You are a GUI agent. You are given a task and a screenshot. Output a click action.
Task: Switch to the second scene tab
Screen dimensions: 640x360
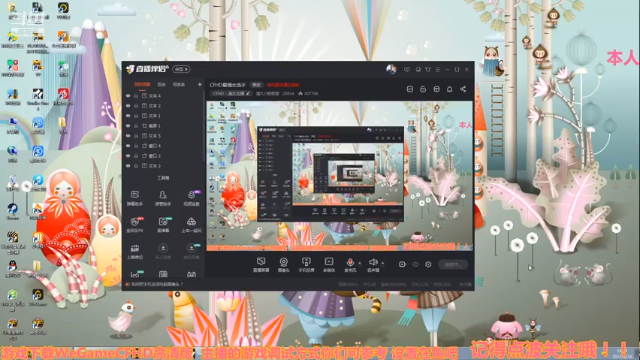pos(161,84)
